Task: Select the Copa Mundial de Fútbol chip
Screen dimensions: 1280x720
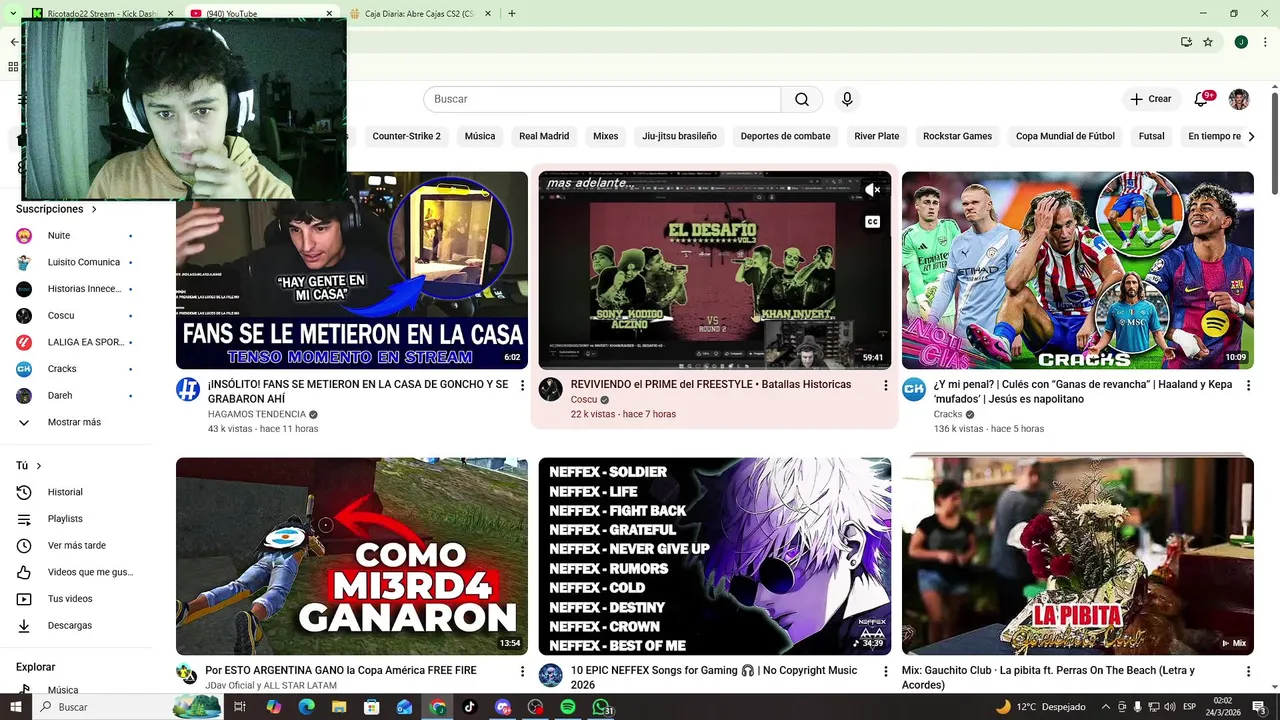Action: point(1065,136)
